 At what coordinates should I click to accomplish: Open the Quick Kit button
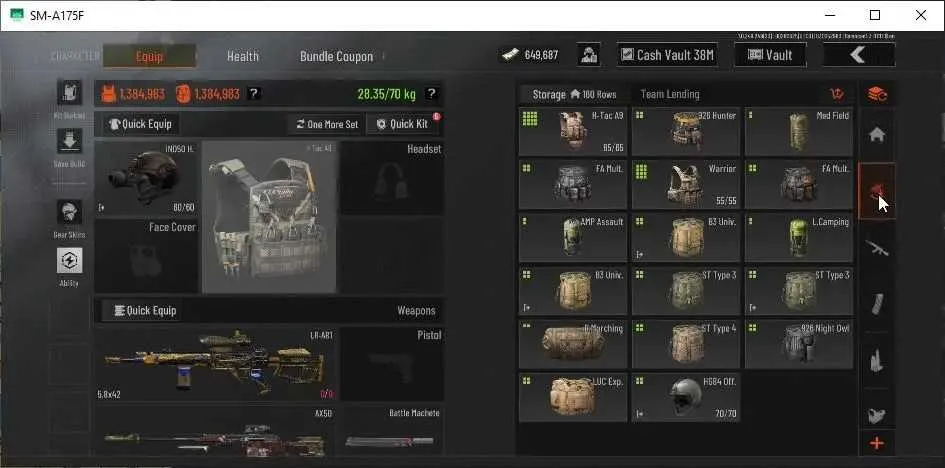[402, 124]
